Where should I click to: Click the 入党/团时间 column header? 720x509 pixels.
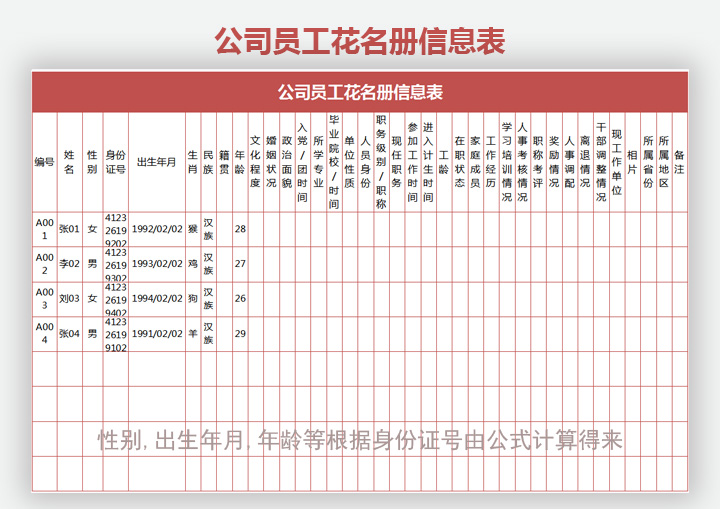302,162
